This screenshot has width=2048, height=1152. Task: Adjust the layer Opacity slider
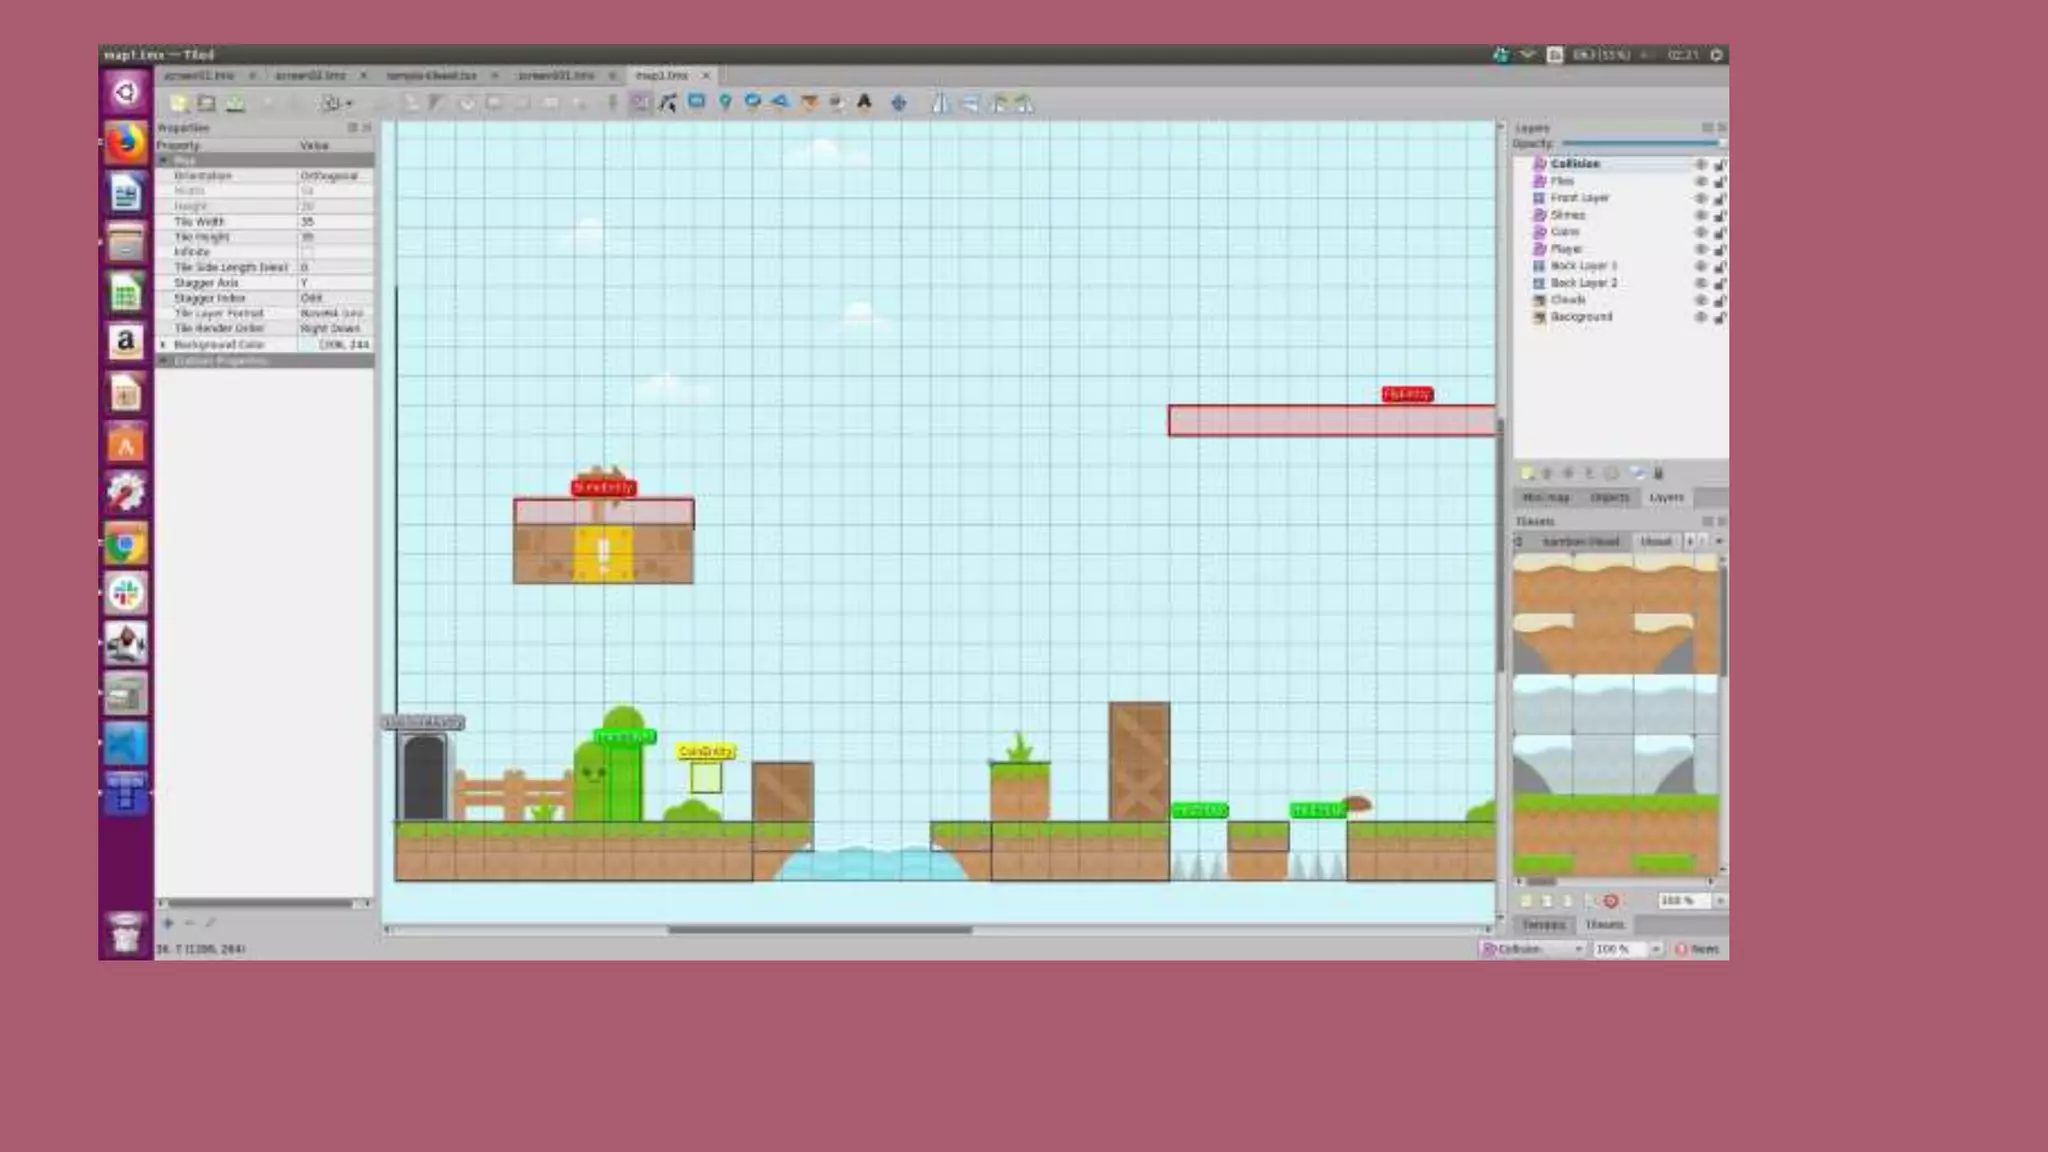(x=1640, y=144)
